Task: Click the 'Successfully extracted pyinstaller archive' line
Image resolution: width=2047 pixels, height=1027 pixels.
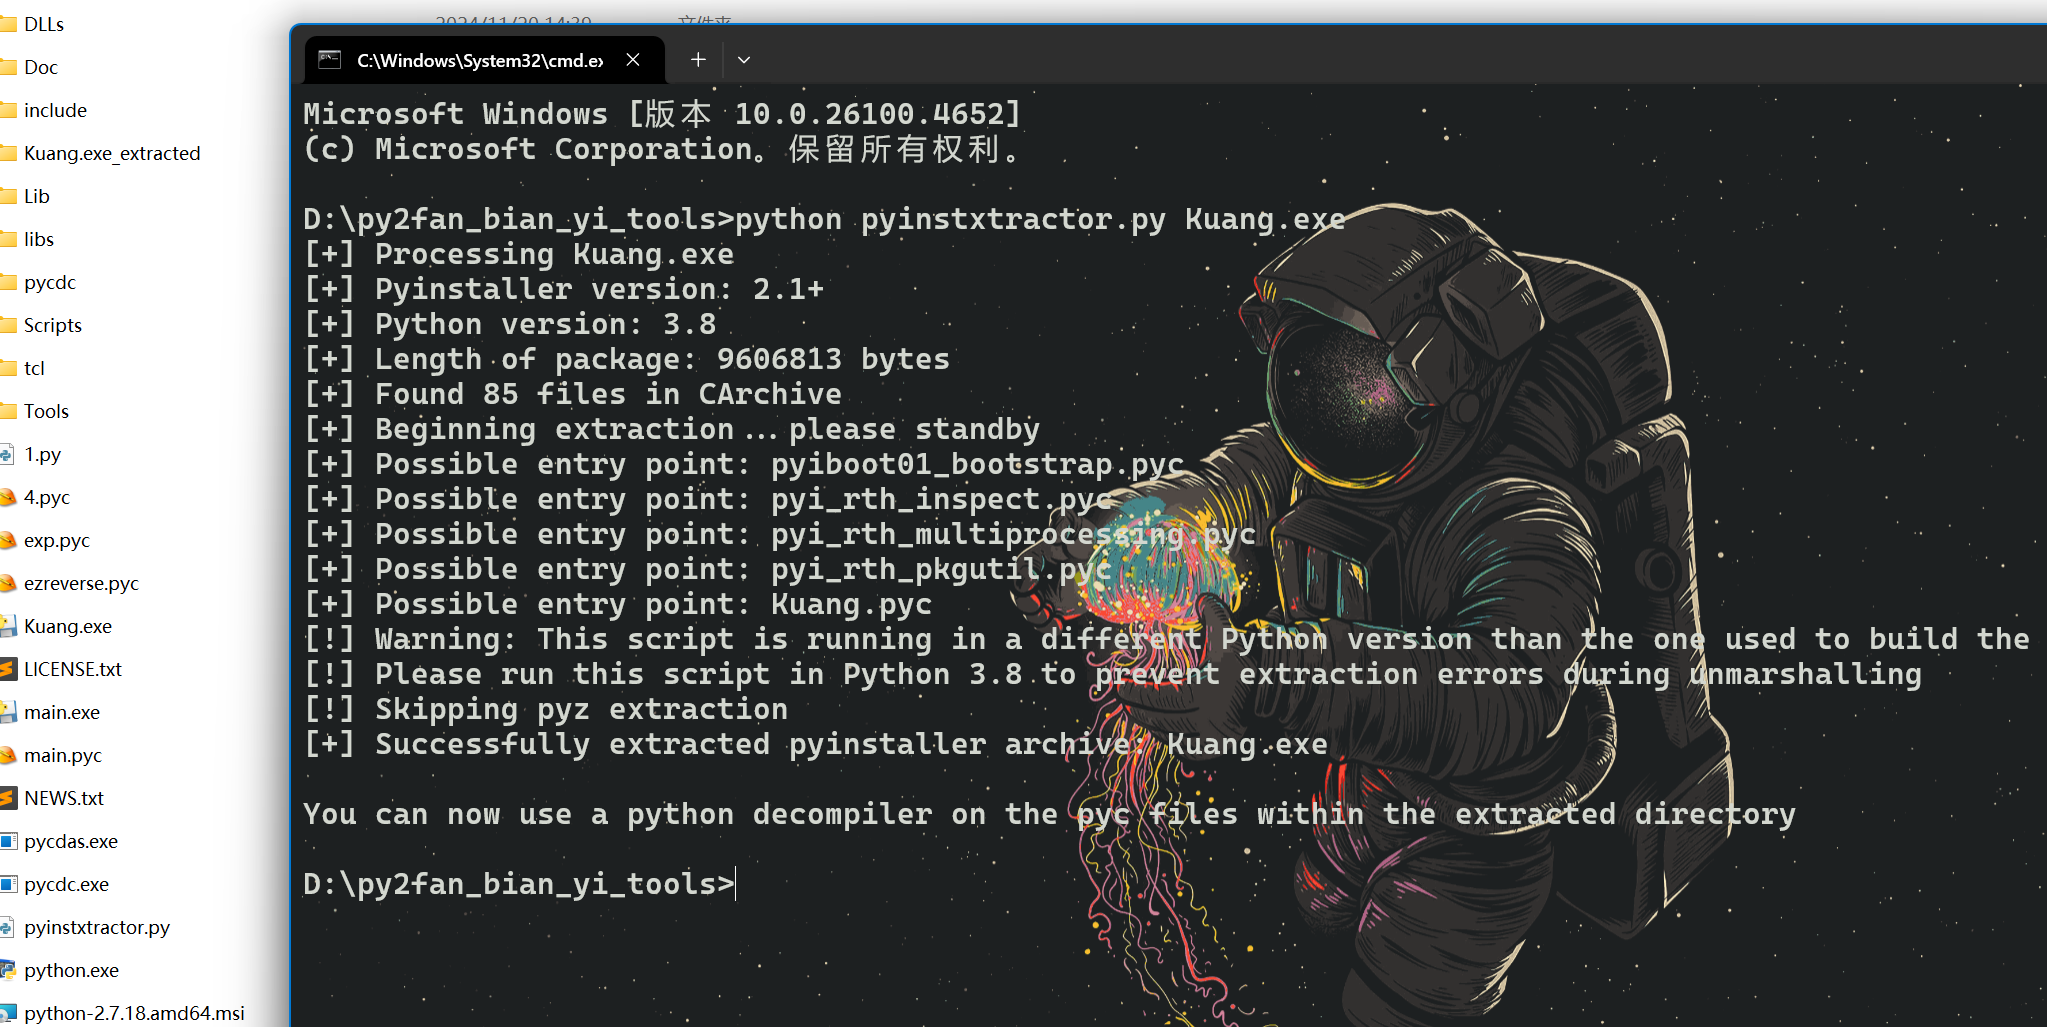Action: coord(816,744)
